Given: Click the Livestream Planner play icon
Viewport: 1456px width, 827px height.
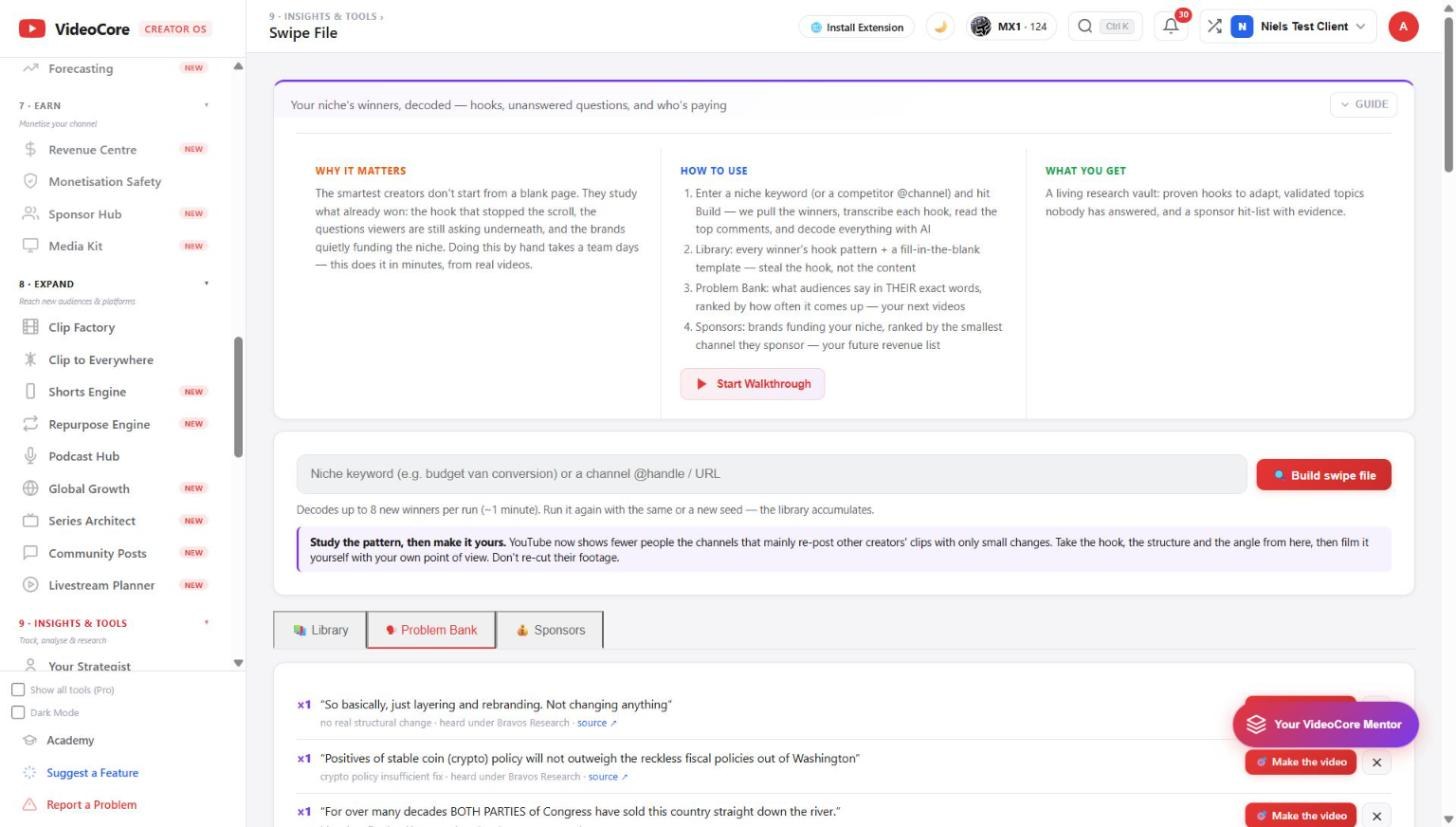Looking at the screenshot, I should click(30, 584).
